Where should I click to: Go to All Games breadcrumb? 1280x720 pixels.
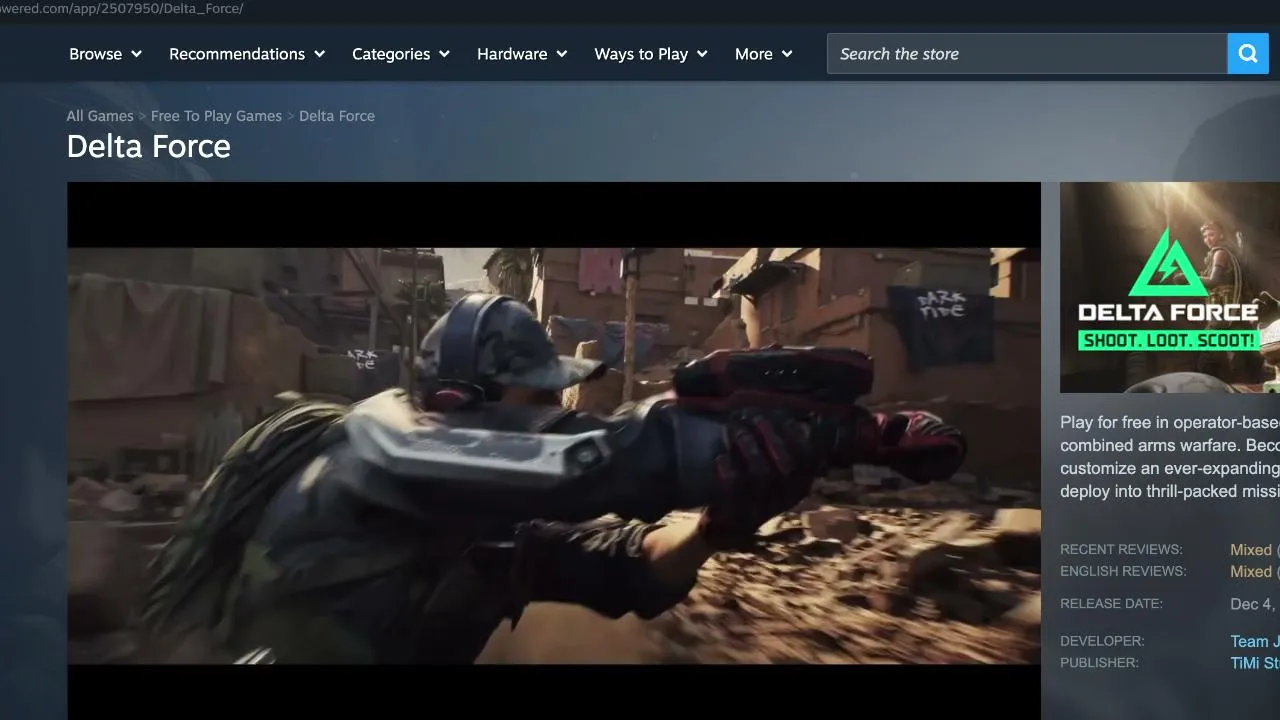100,116
